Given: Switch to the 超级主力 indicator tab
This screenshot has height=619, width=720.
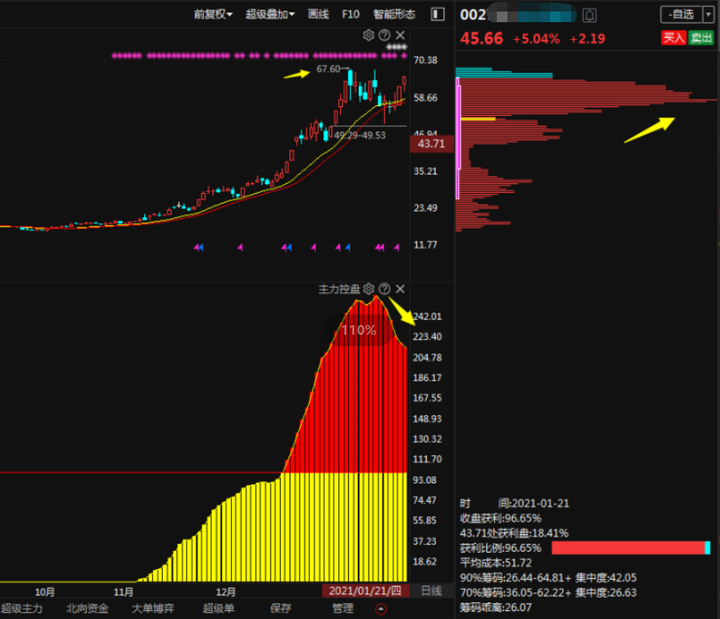Looking at the screenshot, I should (x=22, y=608).
